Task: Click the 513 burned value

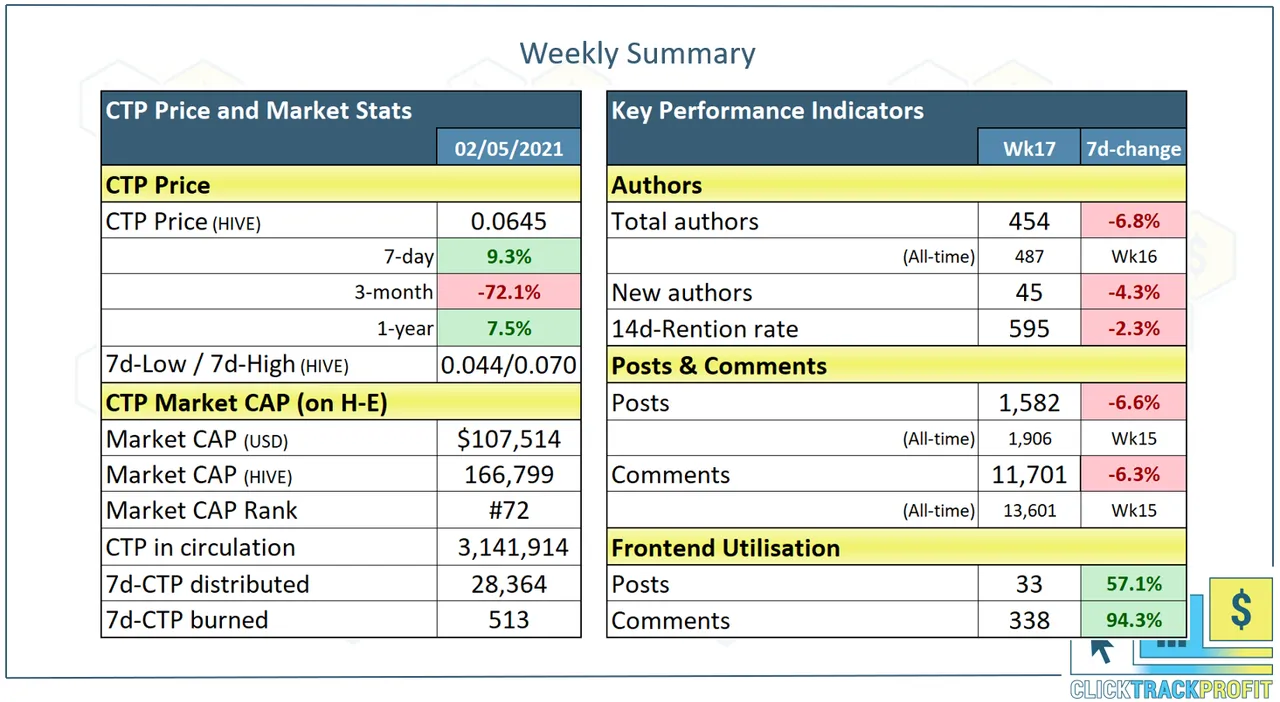Action: 509,620
